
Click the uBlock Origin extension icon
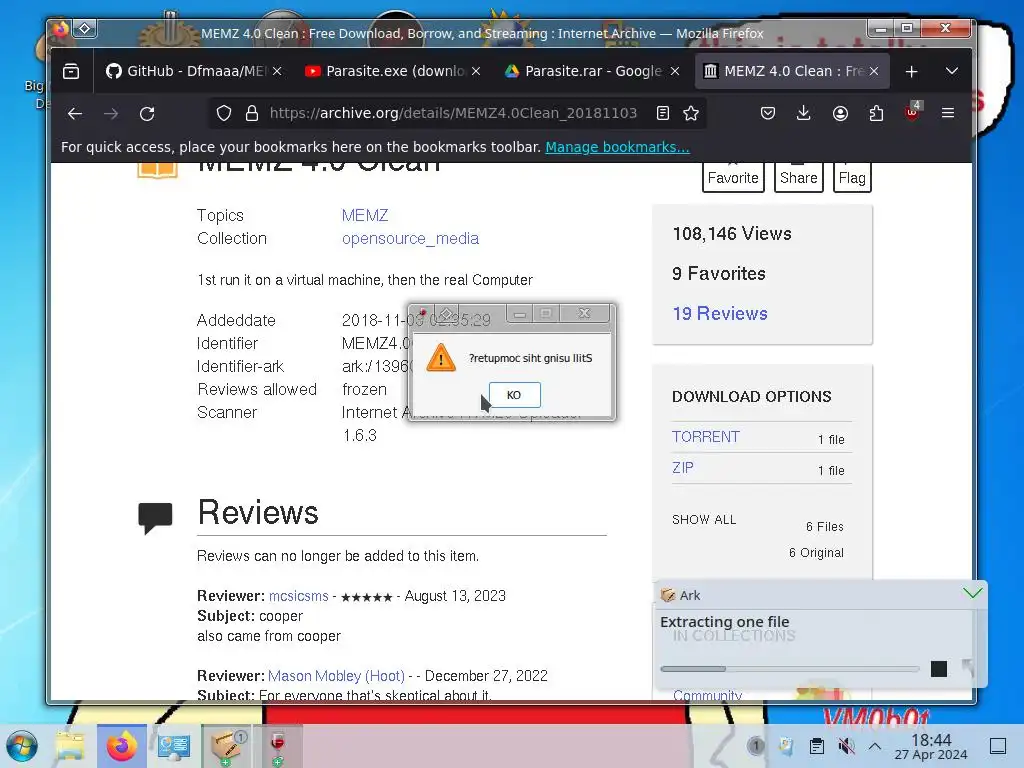click(x=912, y=112)
